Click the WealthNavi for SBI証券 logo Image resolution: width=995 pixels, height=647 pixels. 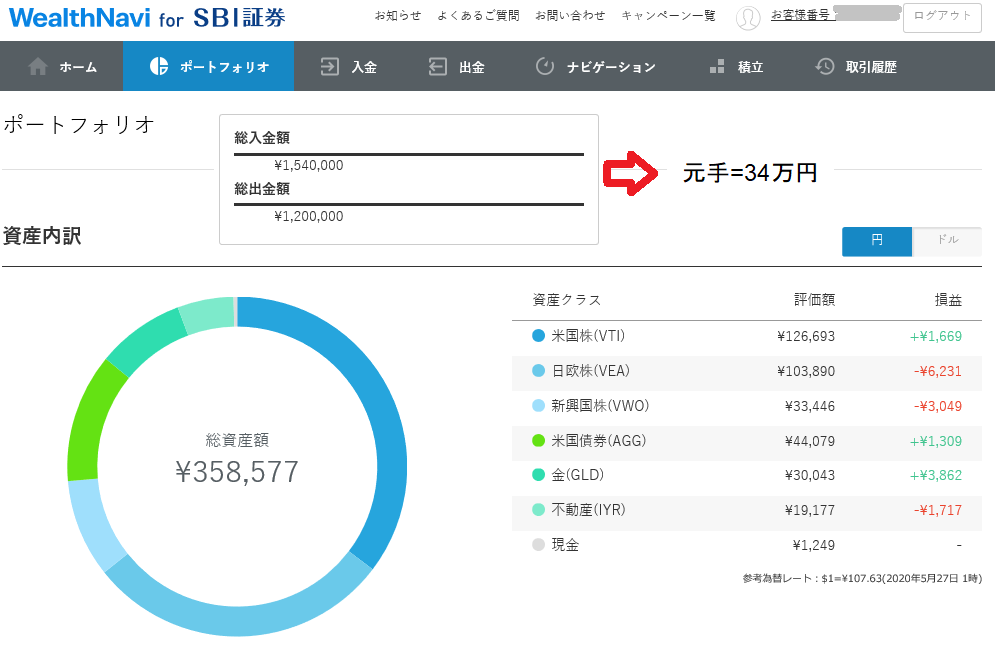[147, 18]
